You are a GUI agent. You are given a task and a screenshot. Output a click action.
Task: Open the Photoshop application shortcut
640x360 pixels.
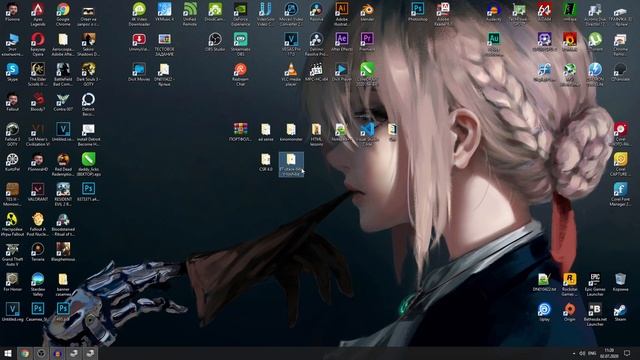point(417,11)
